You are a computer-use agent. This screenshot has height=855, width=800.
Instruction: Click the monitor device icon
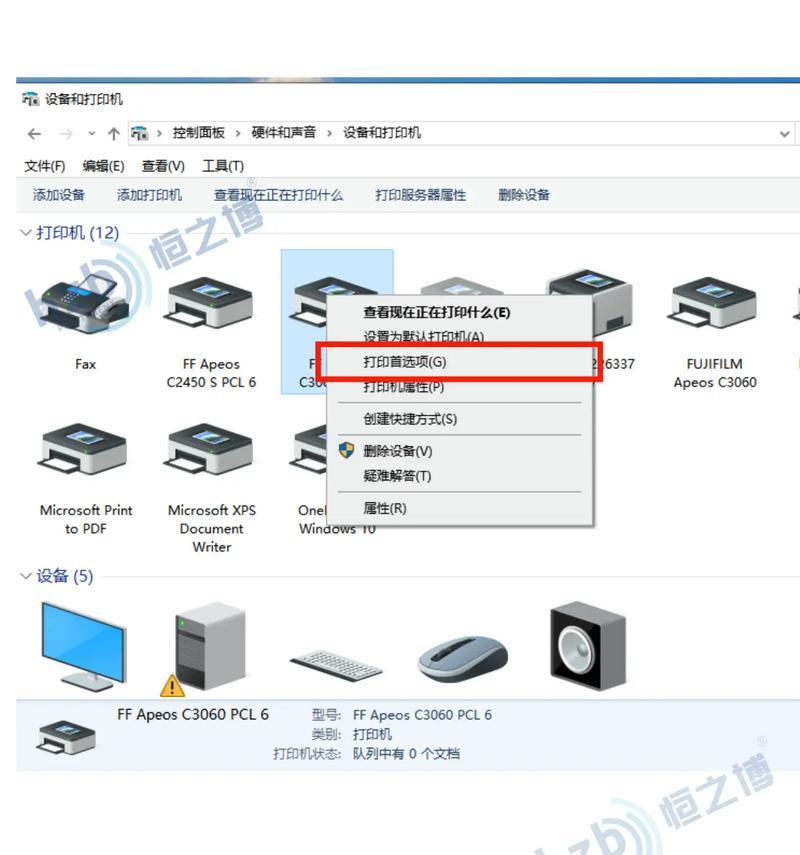pos(85,647)
